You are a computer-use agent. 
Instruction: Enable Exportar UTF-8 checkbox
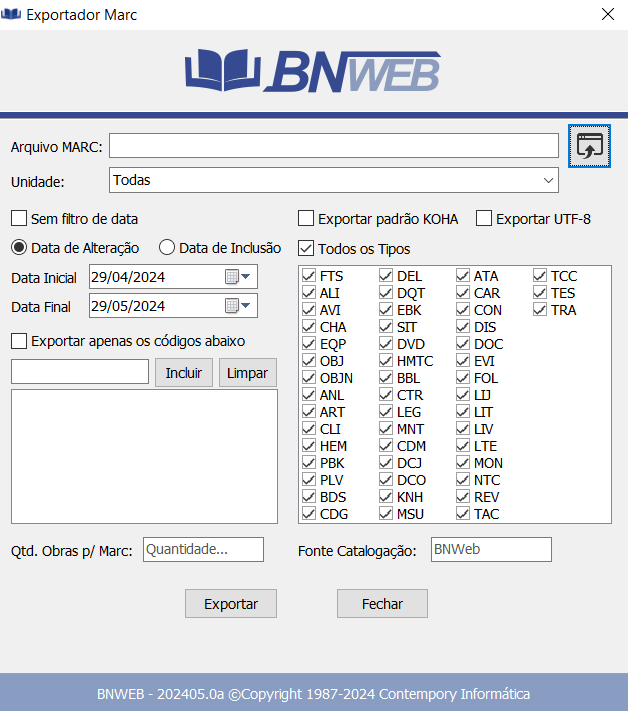tap(485, 219)
